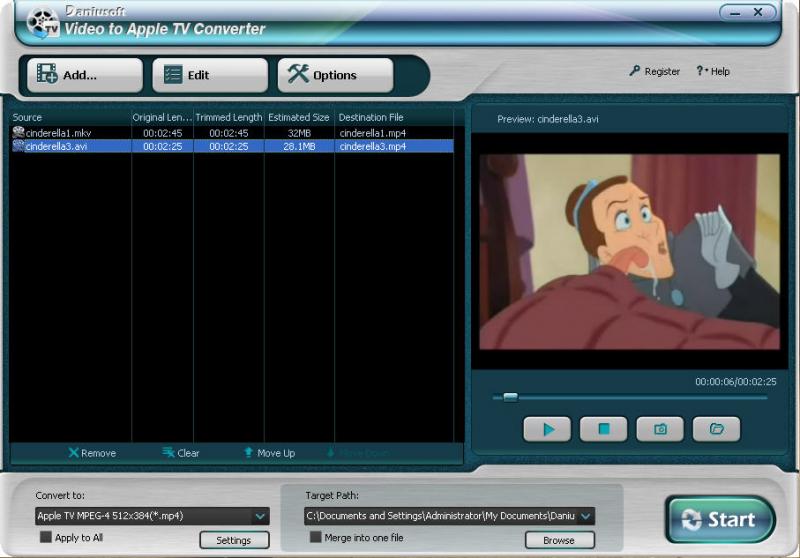800x558 pixels.
Task: Clear all files from the list
Action: coord(181,453)
